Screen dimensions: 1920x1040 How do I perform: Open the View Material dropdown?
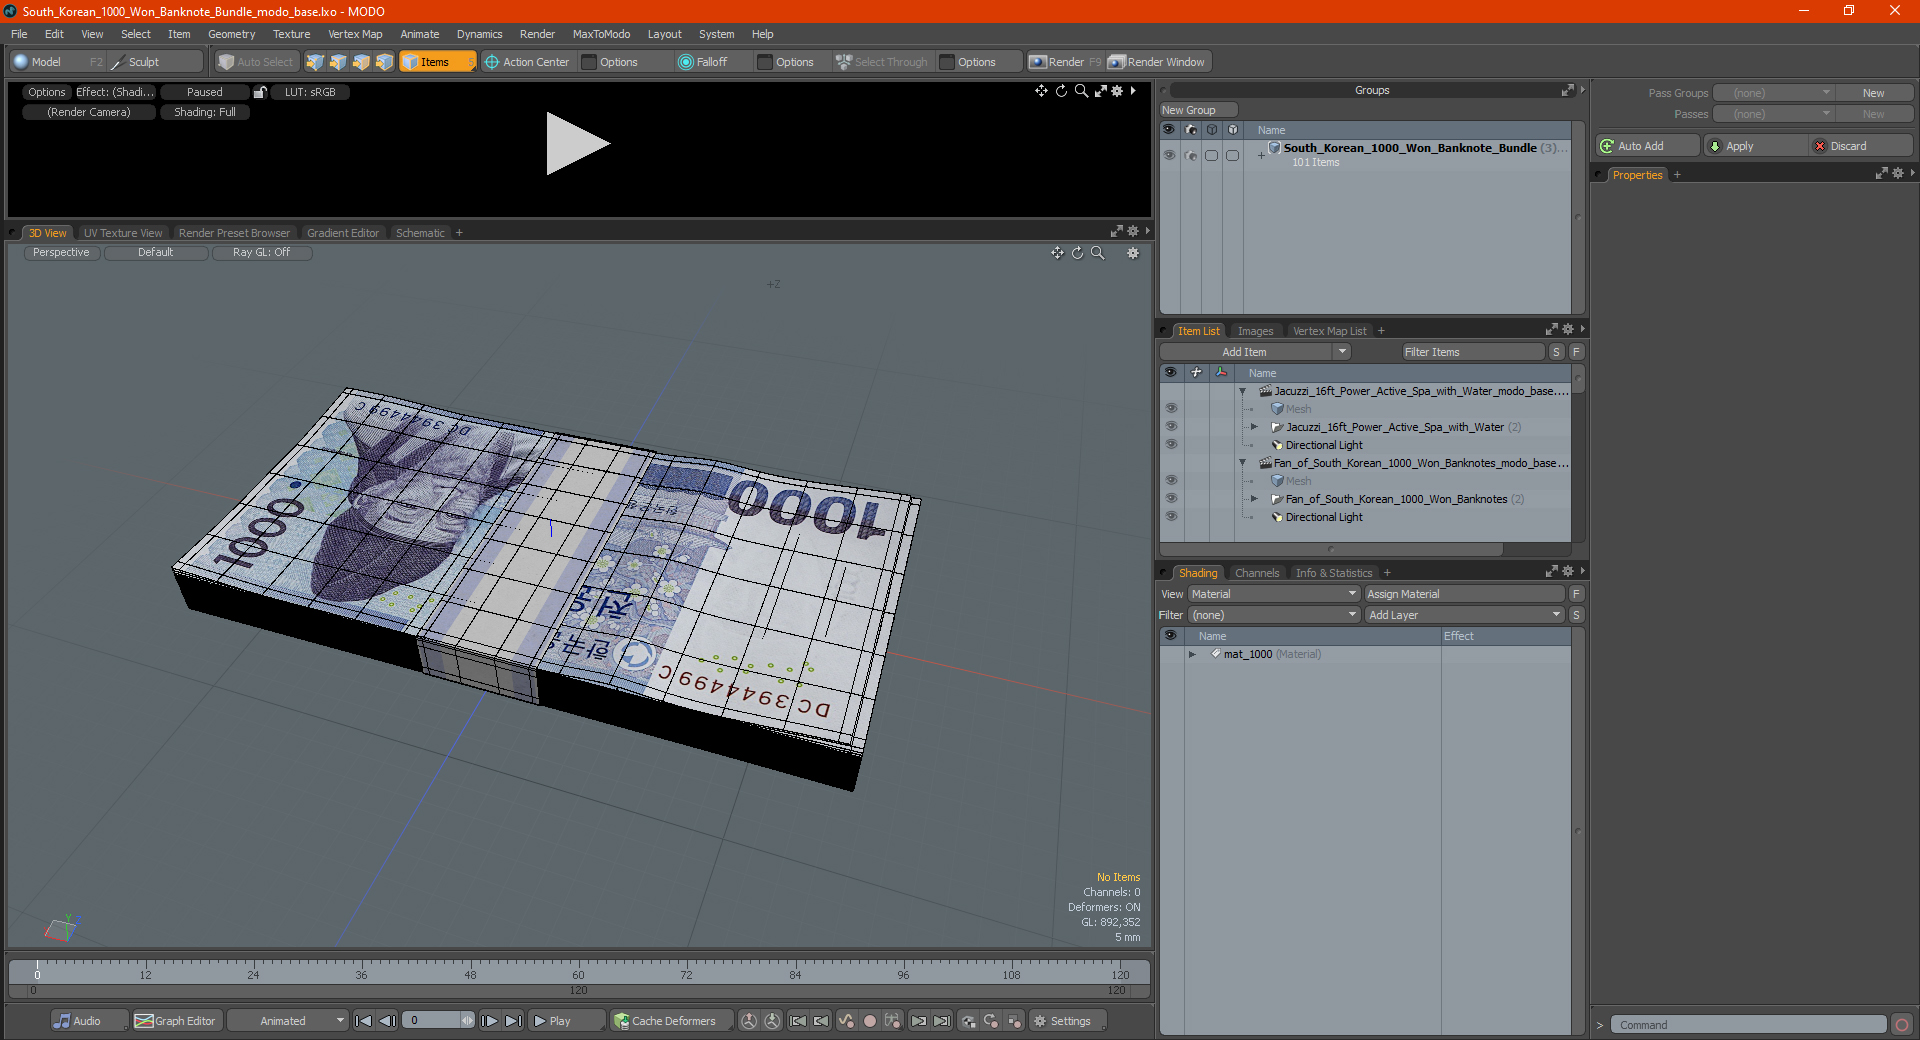coord(1274,594)
